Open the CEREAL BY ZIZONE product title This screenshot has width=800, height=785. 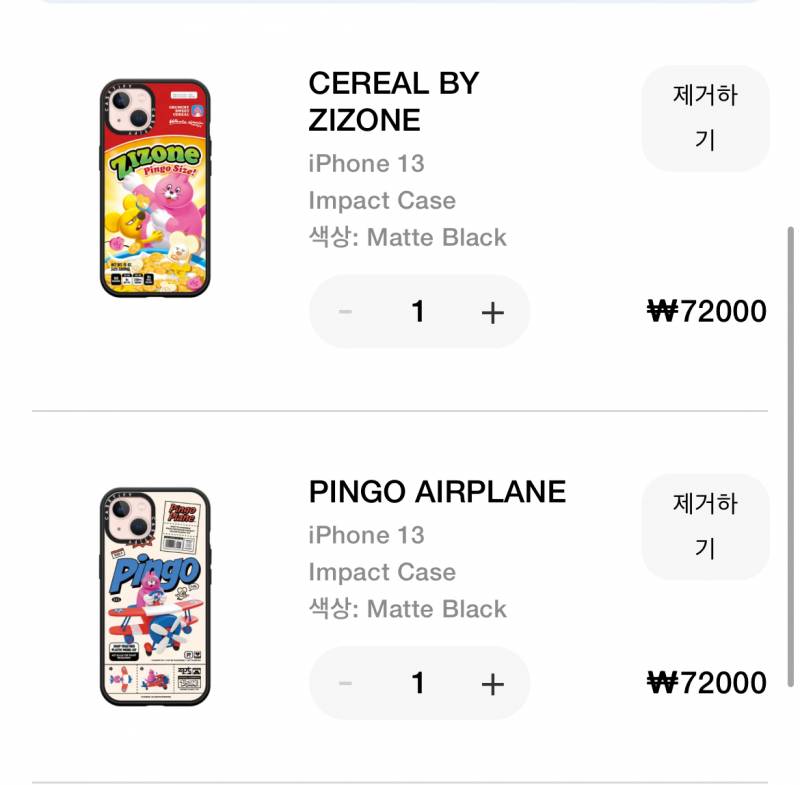coord(393,102)
